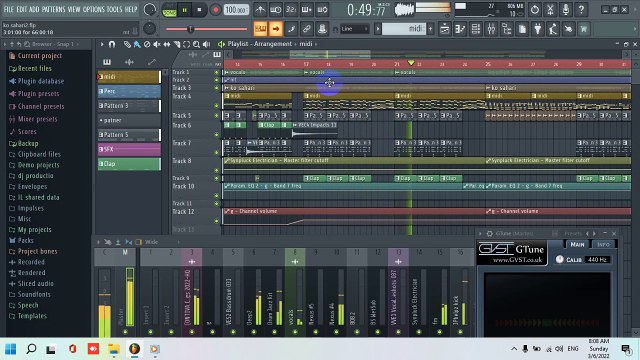Viewport: 640px width, 360px height.
Task: Select the playlist Mute tool
Action: [x=157, y=44]
